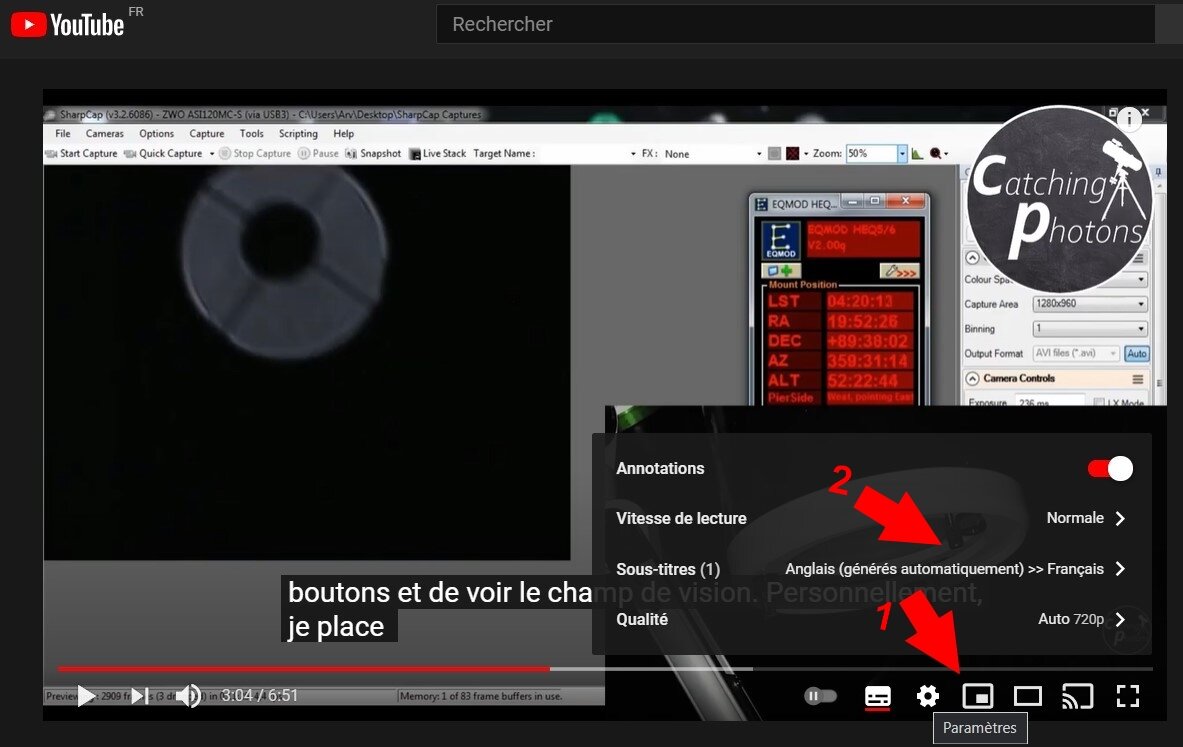This screenshot has height=747, width=1183.
Task: Mute the video using the speaker icon
Action: [189, 696]
